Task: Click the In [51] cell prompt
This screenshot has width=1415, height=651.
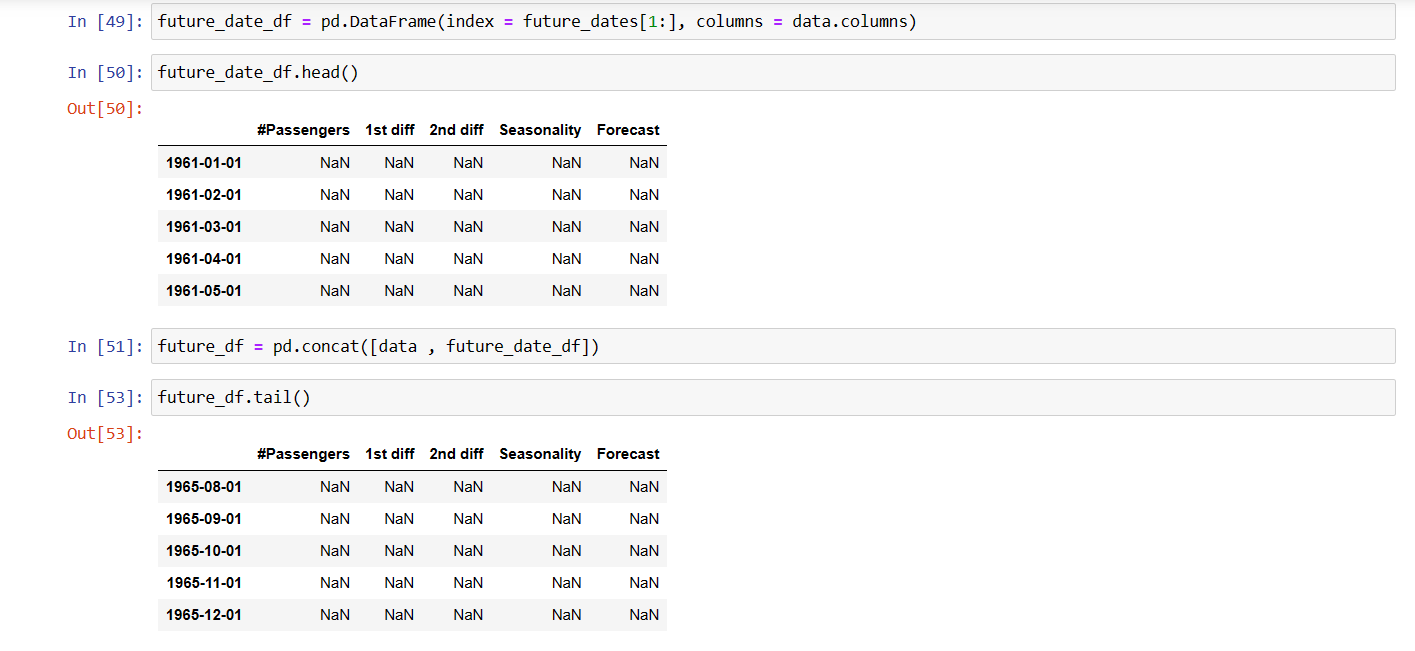Action: (x=106, y=346)
